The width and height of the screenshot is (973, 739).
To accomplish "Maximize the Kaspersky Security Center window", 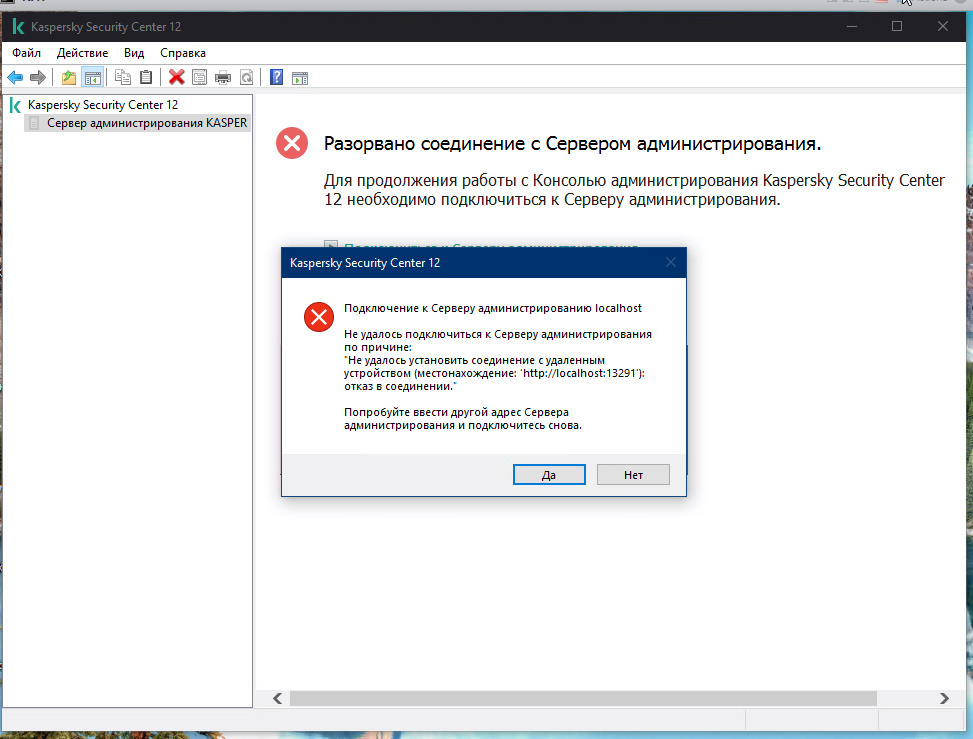I will pos(897,26).
